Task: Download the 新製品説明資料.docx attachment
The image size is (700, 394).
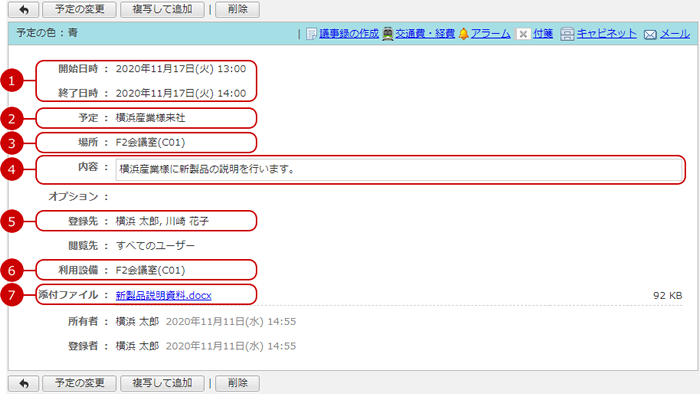Action: (163, 295)
